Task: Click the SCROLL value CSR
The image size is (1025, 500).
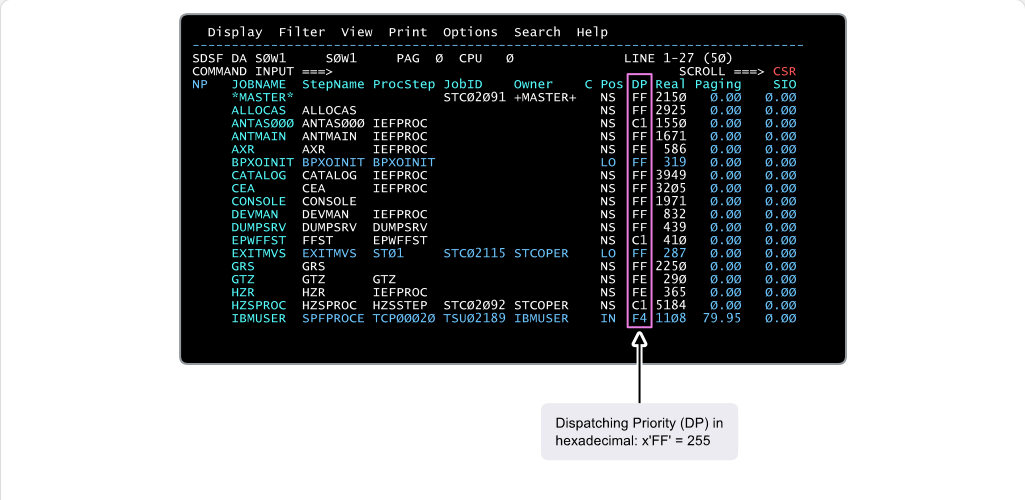Action: 784,71
